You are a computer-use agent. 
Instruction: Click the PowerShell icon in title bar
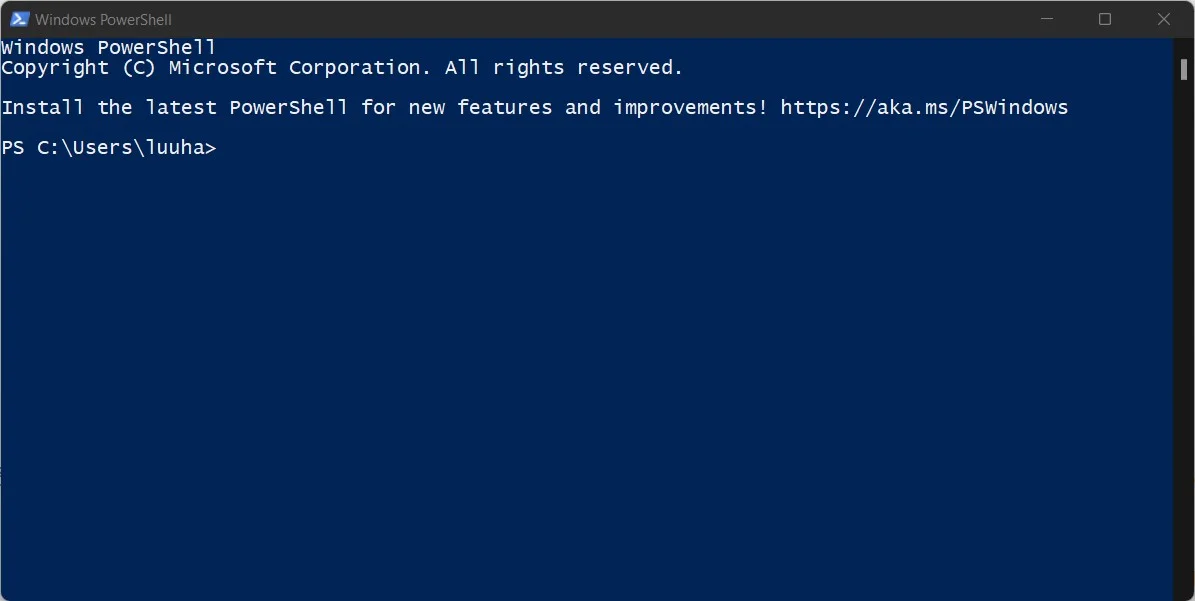[x=19, y=19]
